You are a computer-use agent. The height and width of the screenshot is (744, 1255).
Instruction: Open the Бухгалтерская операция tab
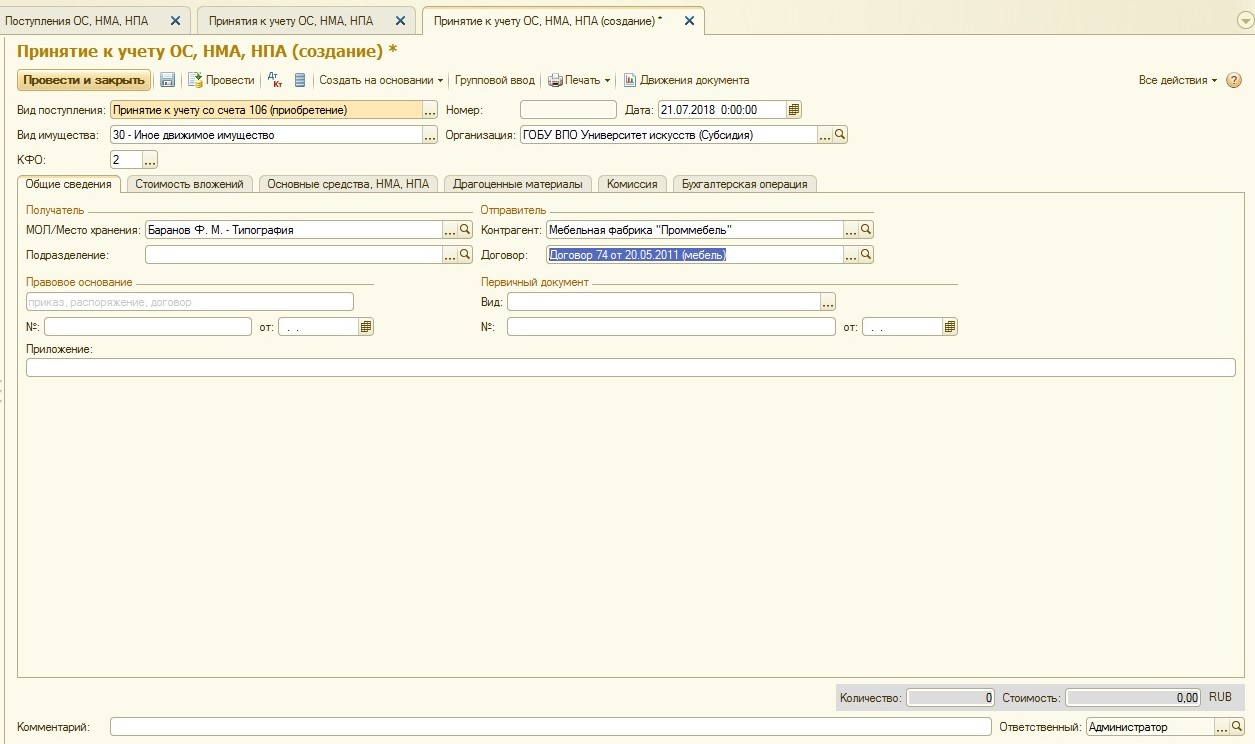click(744, 184)
